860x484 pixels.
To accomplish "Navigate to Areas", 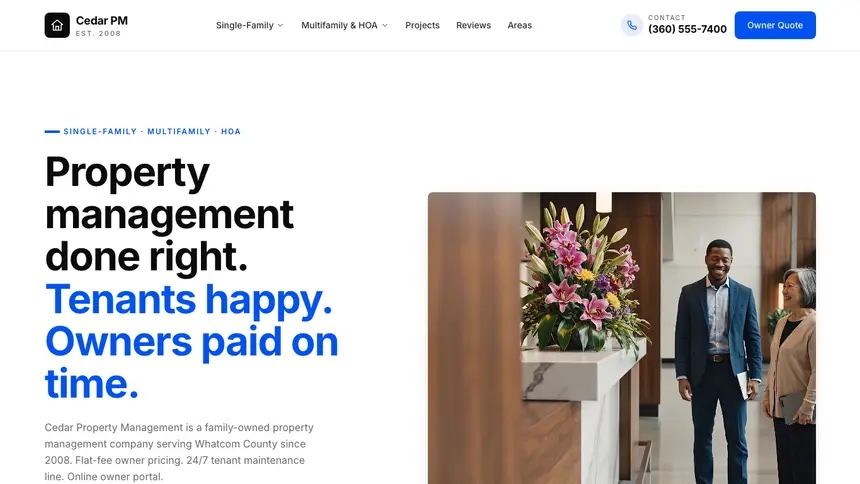I will (x=519, y=25).
